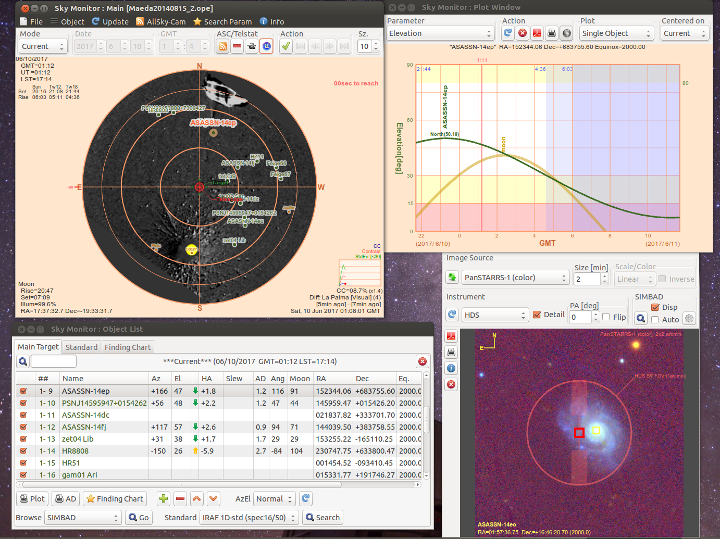Click grey globe icon in Plot Window
Screen dimensions: 720x539
point(567,33)
